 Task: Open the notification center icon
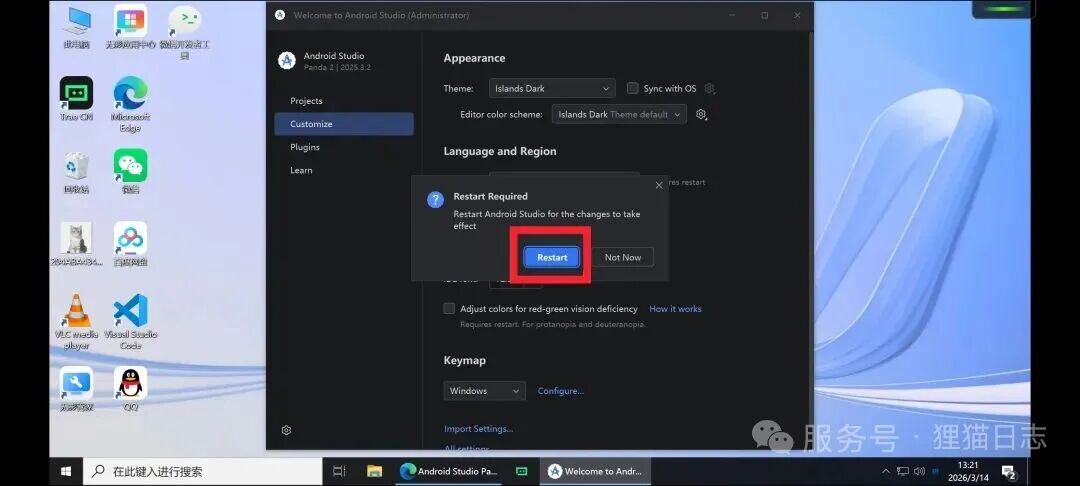pyautogui.click(x=1009, y=472)
